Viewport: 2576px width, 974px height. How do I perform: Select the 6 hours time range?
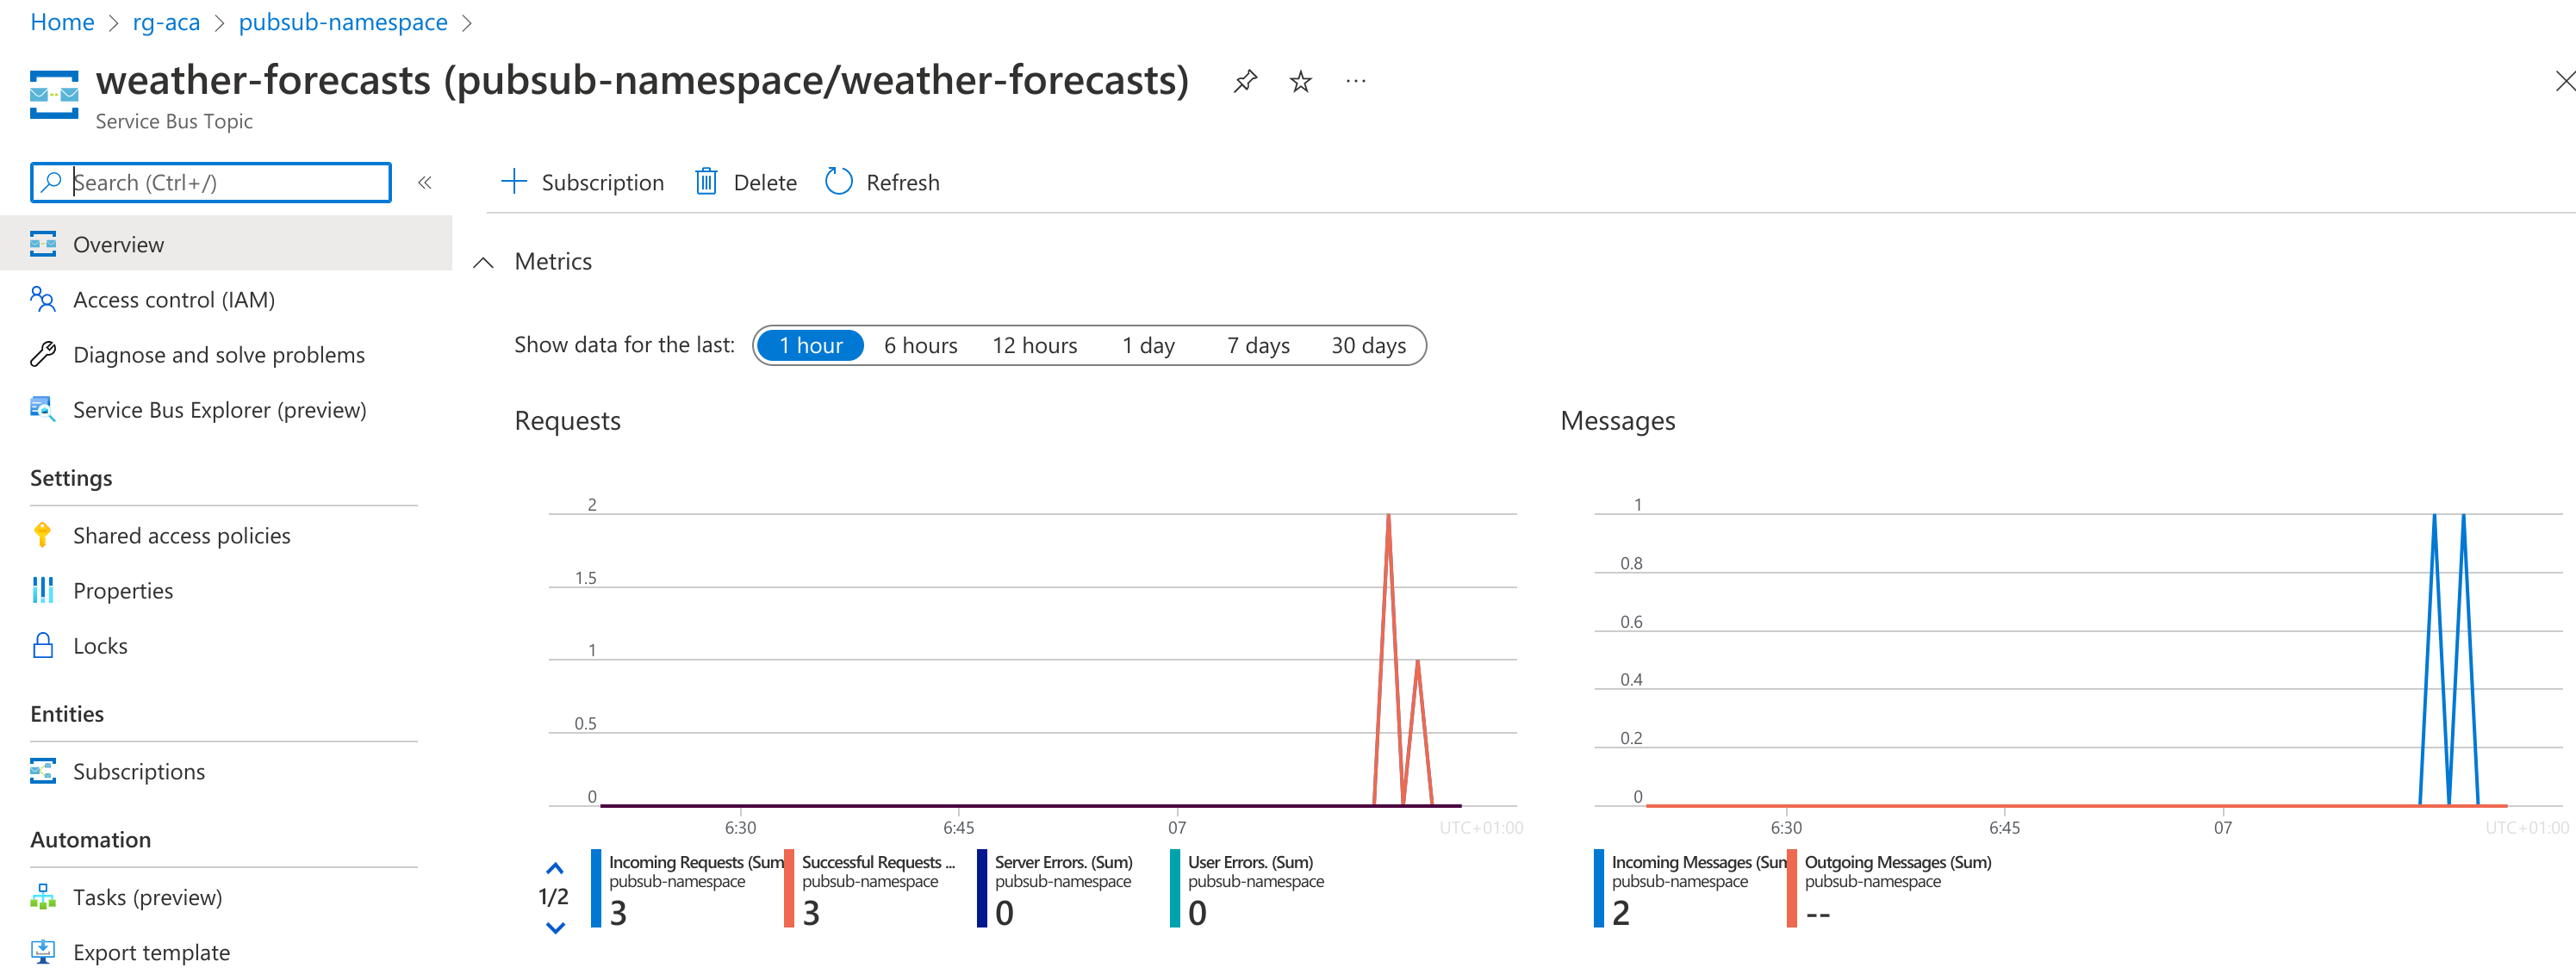point(920,345)
